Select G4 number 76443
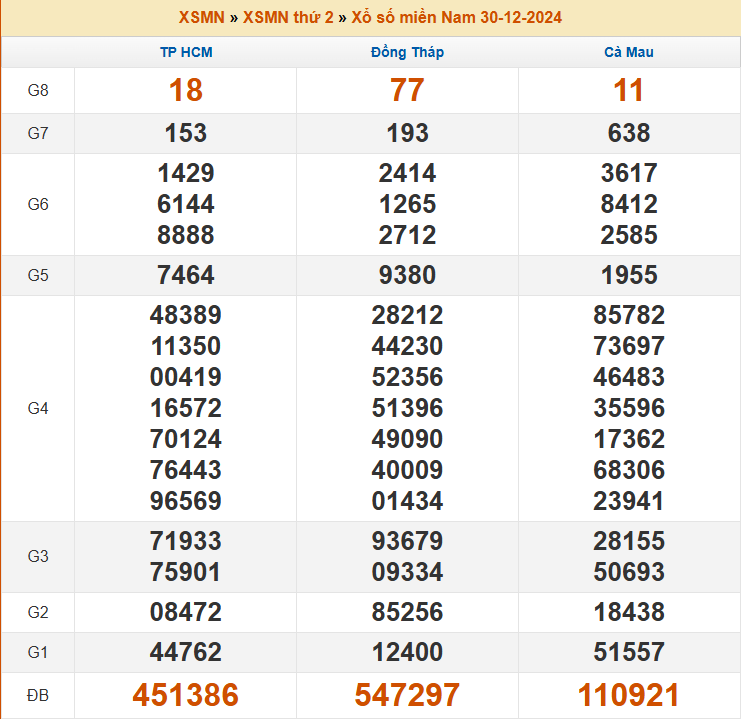 point(186,470)
